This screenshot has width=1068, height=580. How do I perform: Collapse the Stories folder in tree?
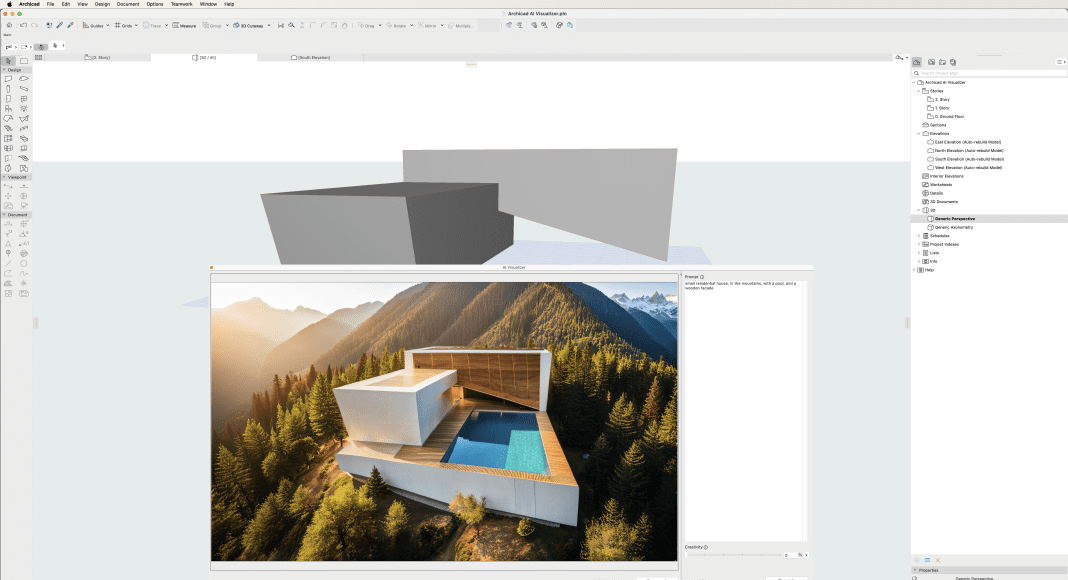coord(919,91)
